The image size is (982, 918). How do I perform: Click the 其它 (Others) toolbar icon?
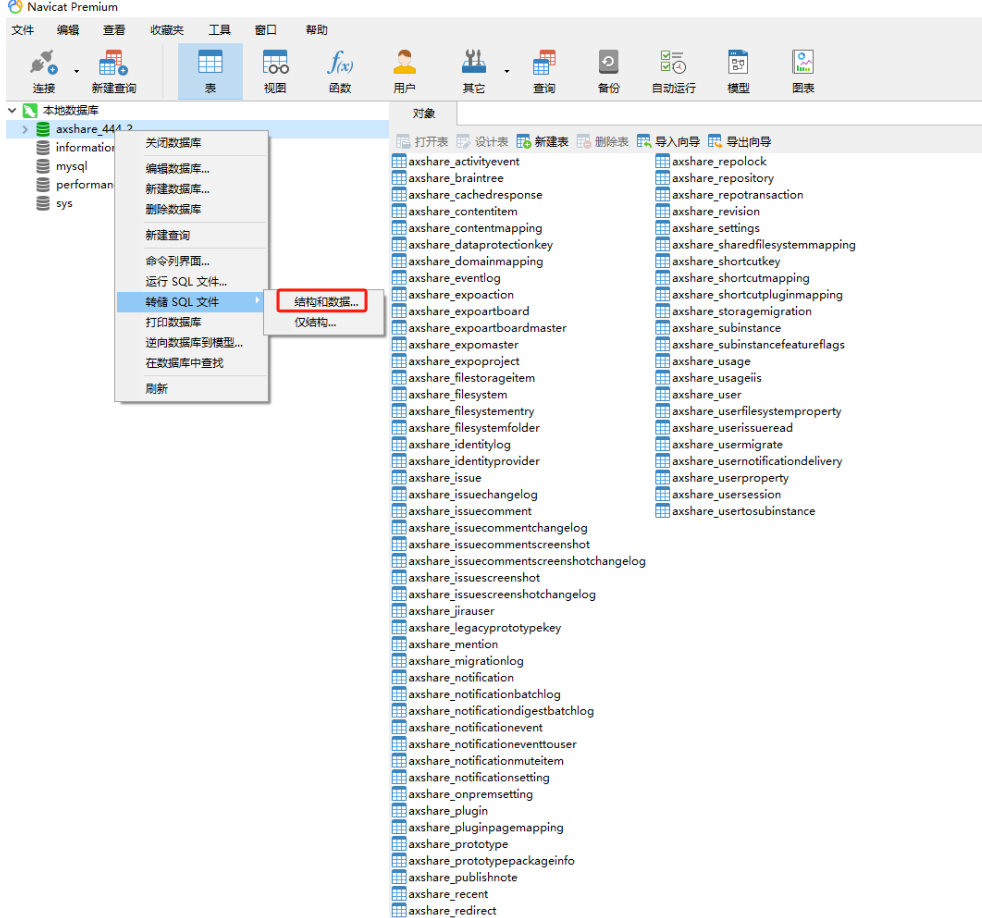coord(473,63)
